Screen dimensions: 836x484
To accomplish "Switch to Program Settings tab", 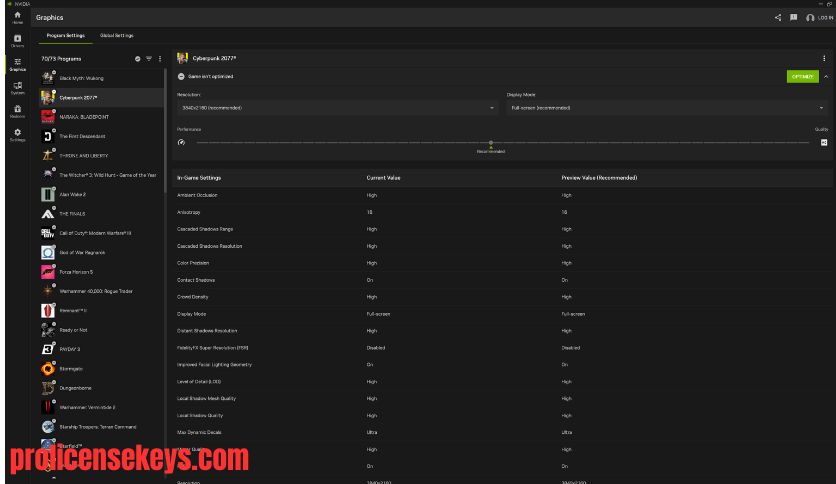I will (x=66, y=36).
